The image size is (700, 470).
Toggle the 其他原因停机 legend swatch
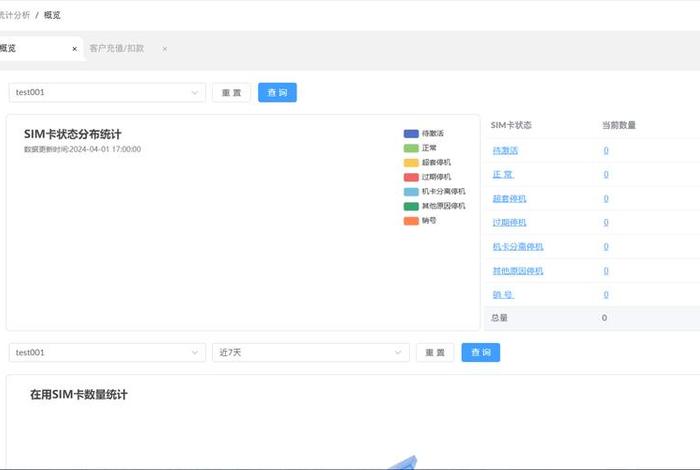pos(411,206)
